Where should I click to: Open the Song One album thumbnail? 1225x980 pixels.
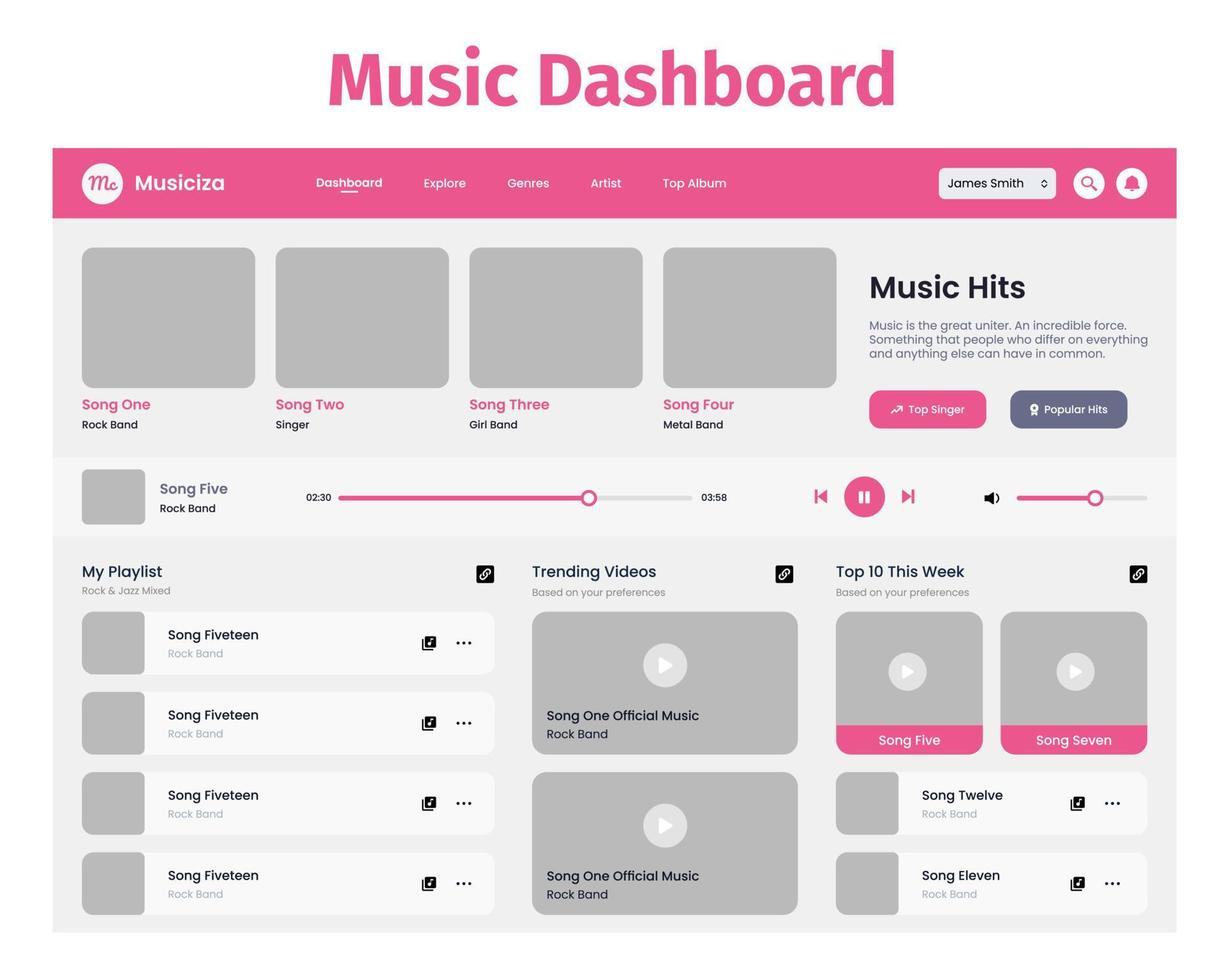click(x=169, y=318)
